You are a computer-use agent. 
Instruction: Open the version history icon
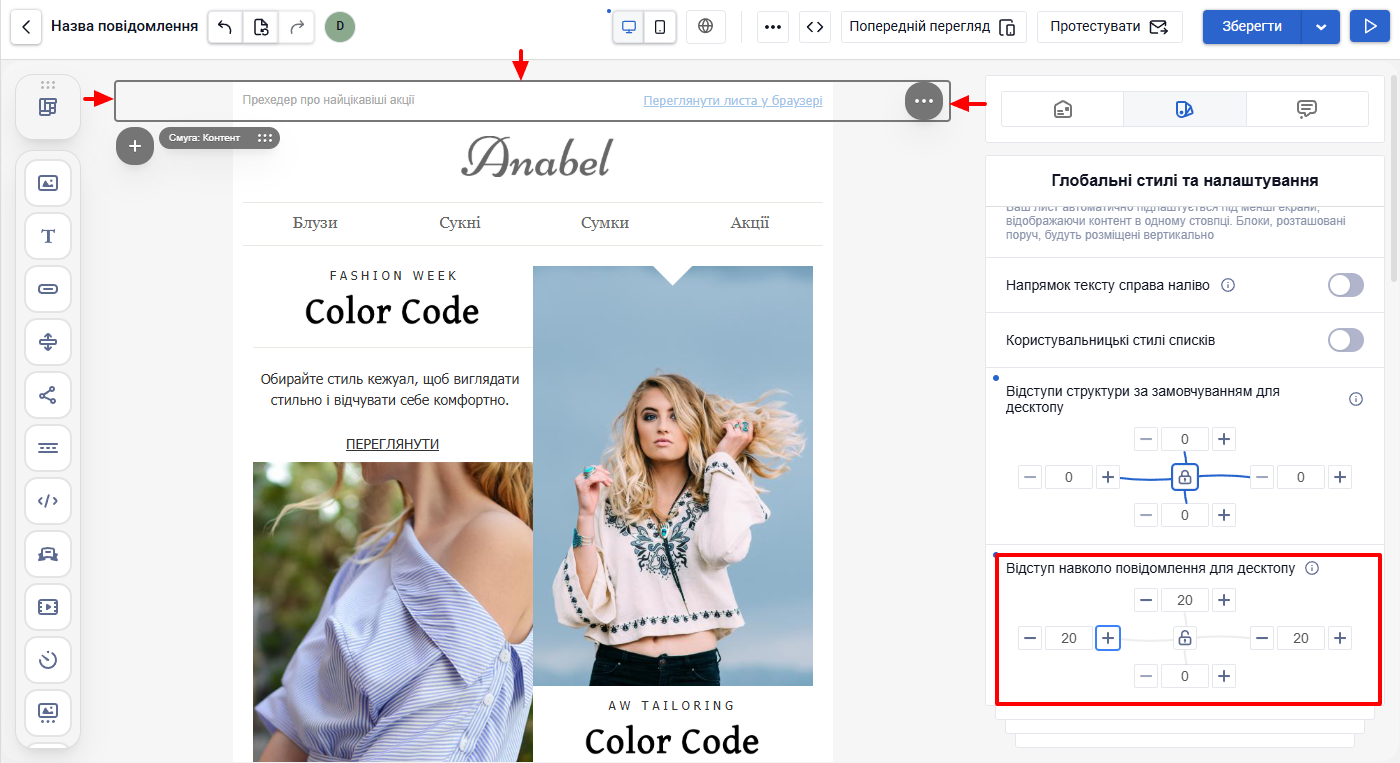[x=260, y=27]
